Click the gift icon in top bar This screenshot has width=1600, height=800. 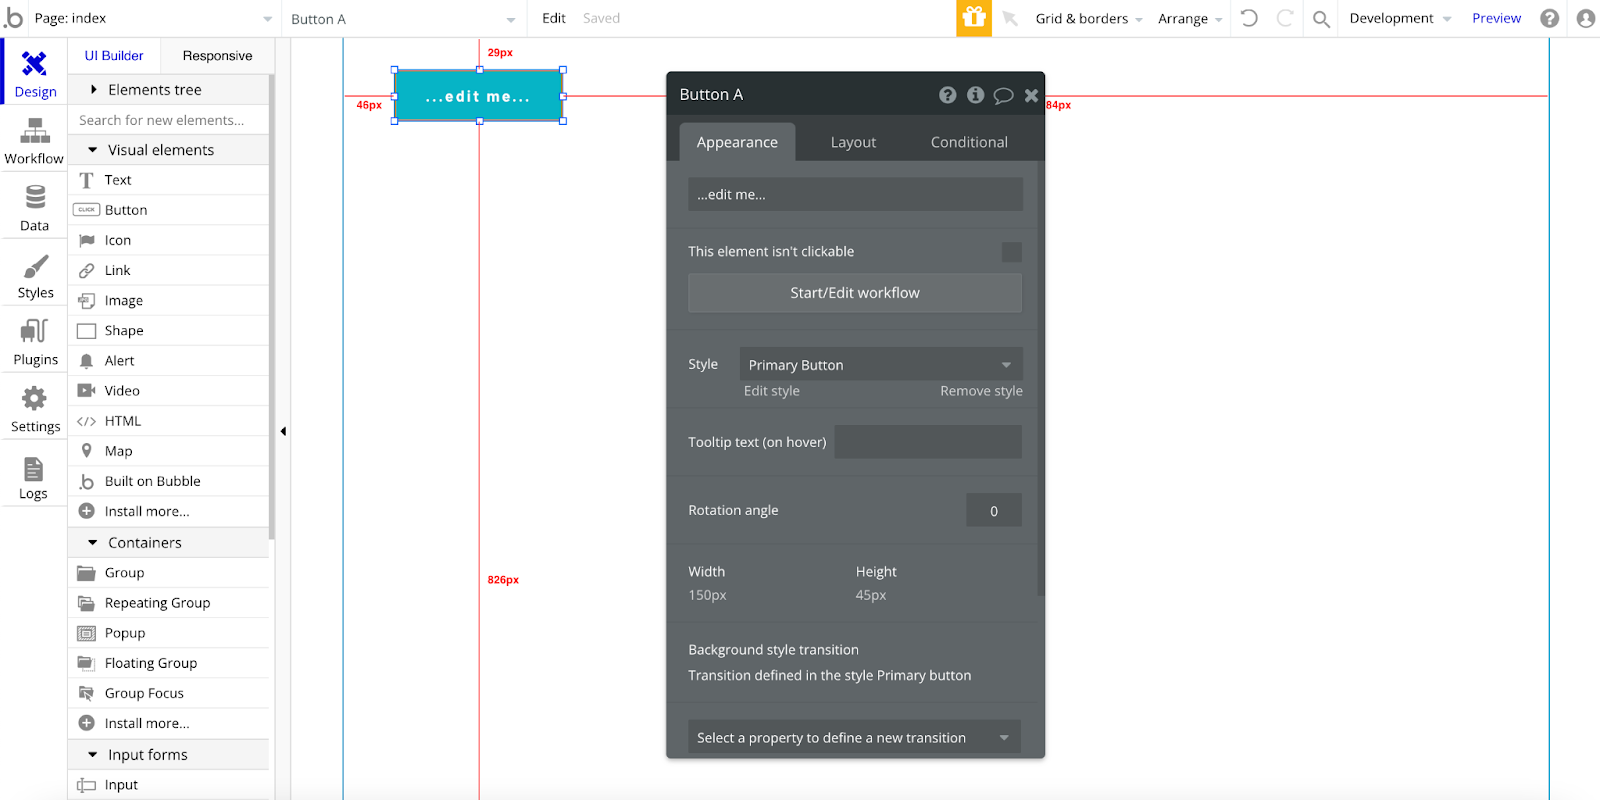pos(974,18)
